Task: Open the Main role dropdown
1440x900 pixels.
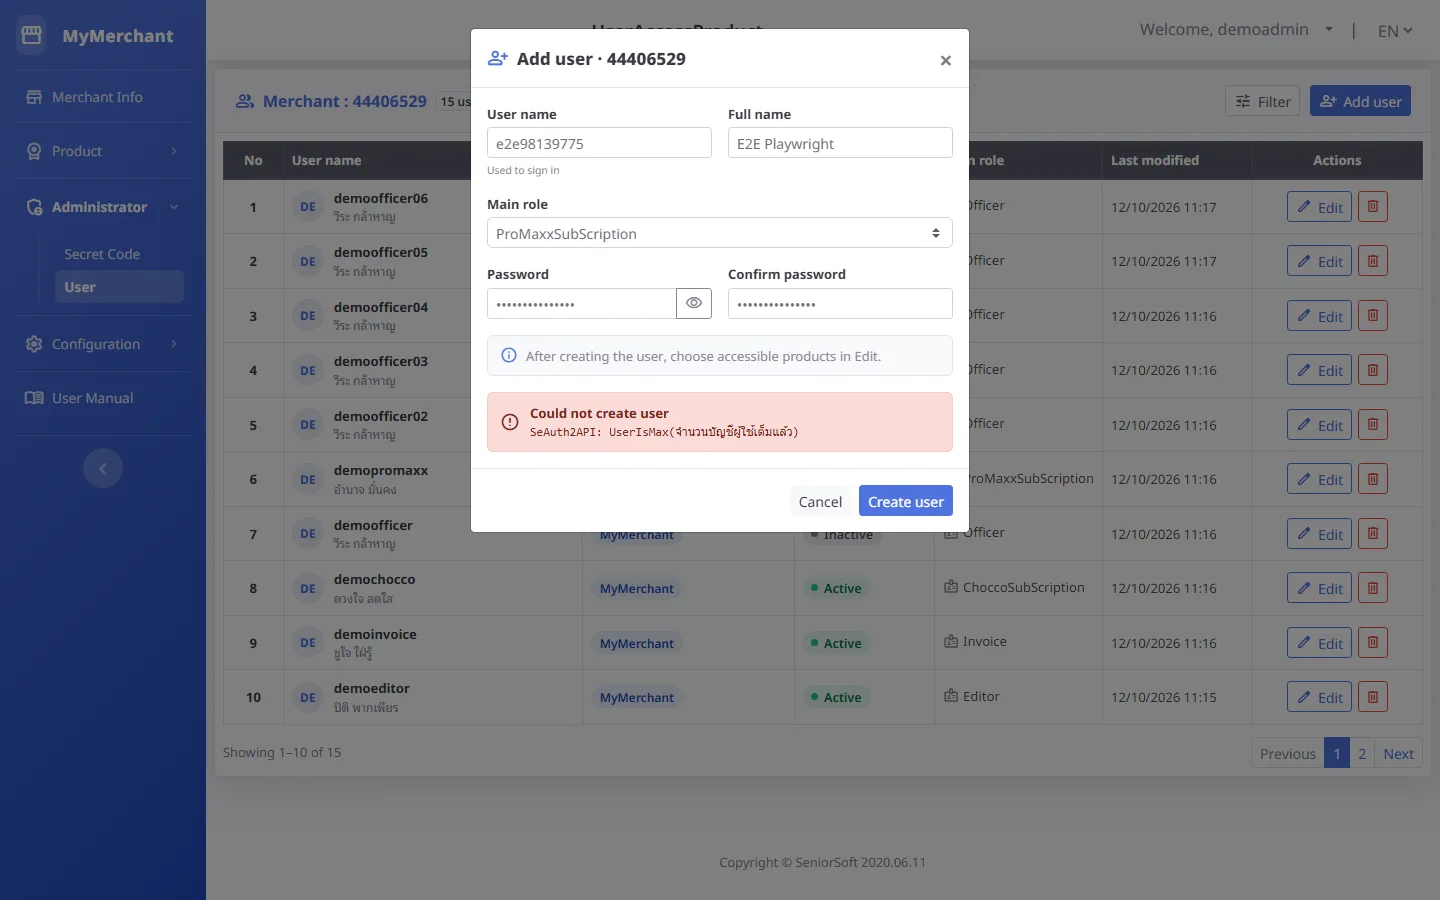Action: pyautogui.click(x=720, y=233)
